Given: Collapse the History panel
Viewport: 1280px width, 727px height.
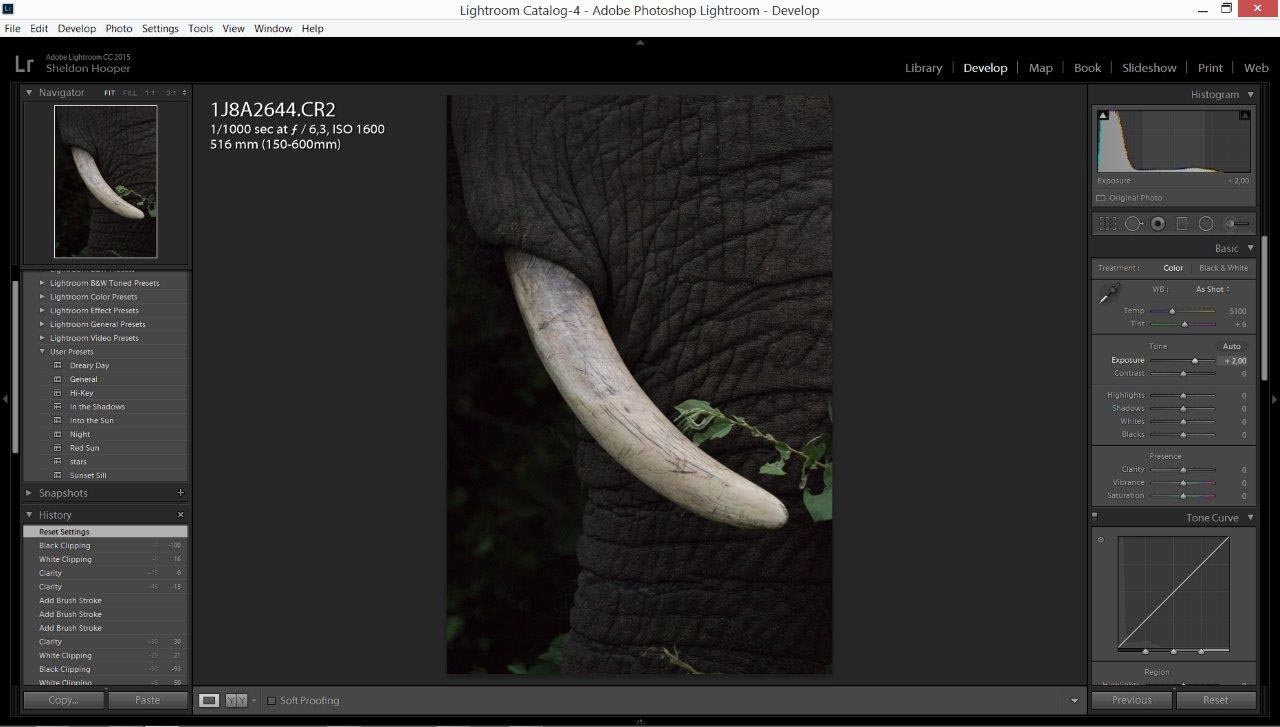Looking at the screenshot, I should tap(29, 515).
